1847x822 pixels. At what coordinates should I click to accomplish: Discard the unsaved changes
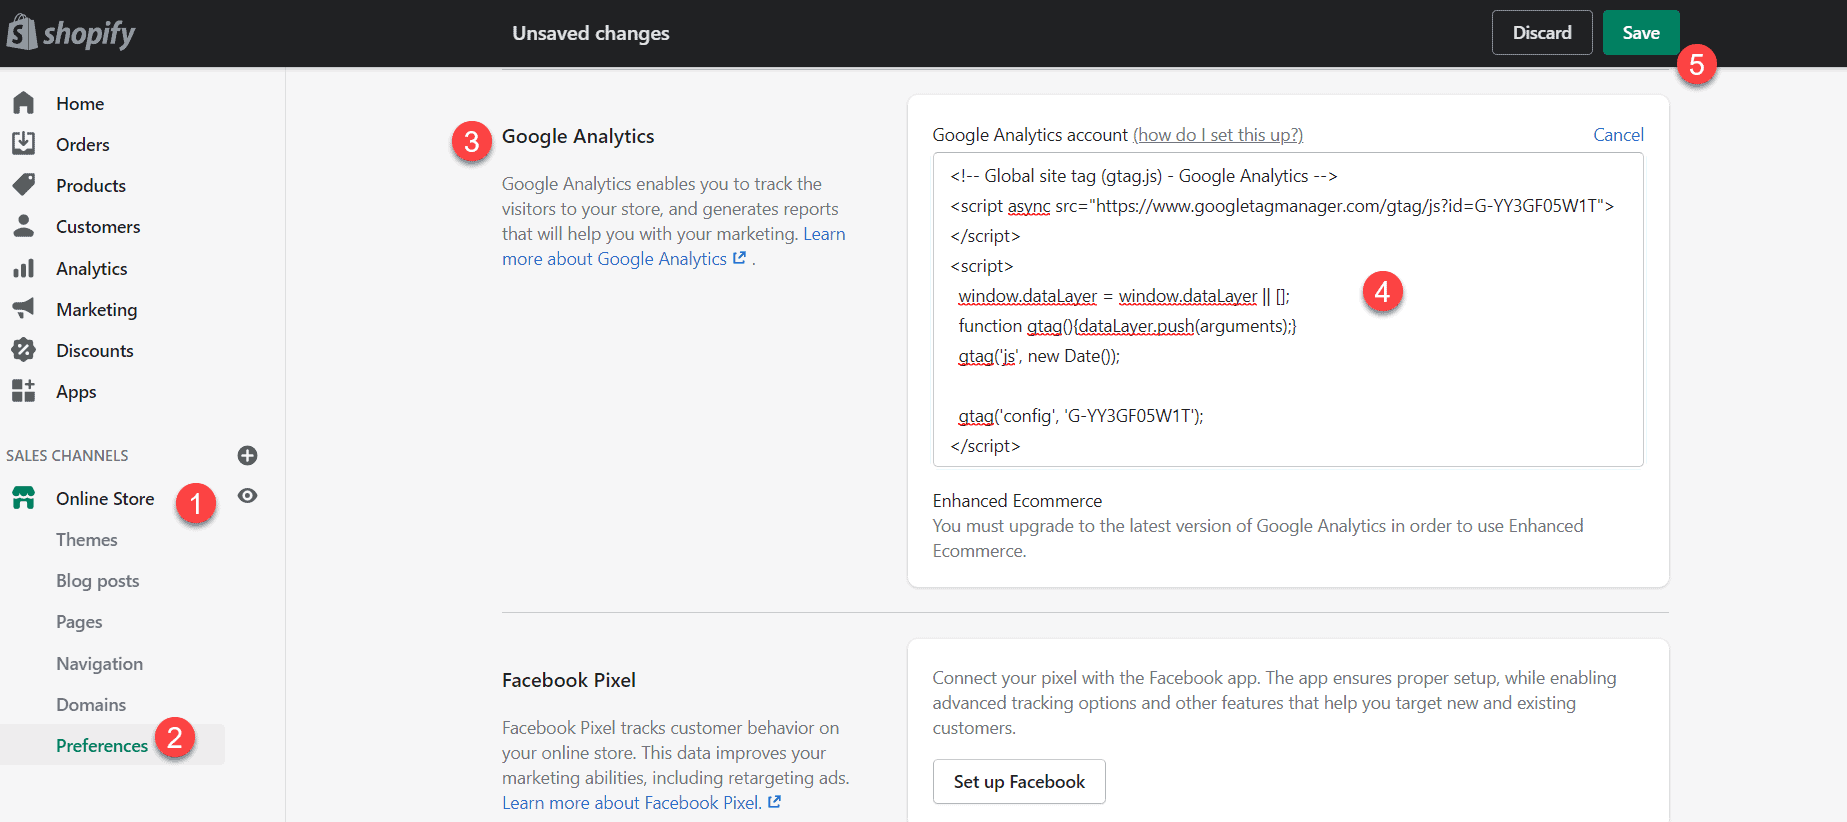tap(1542, 32)
